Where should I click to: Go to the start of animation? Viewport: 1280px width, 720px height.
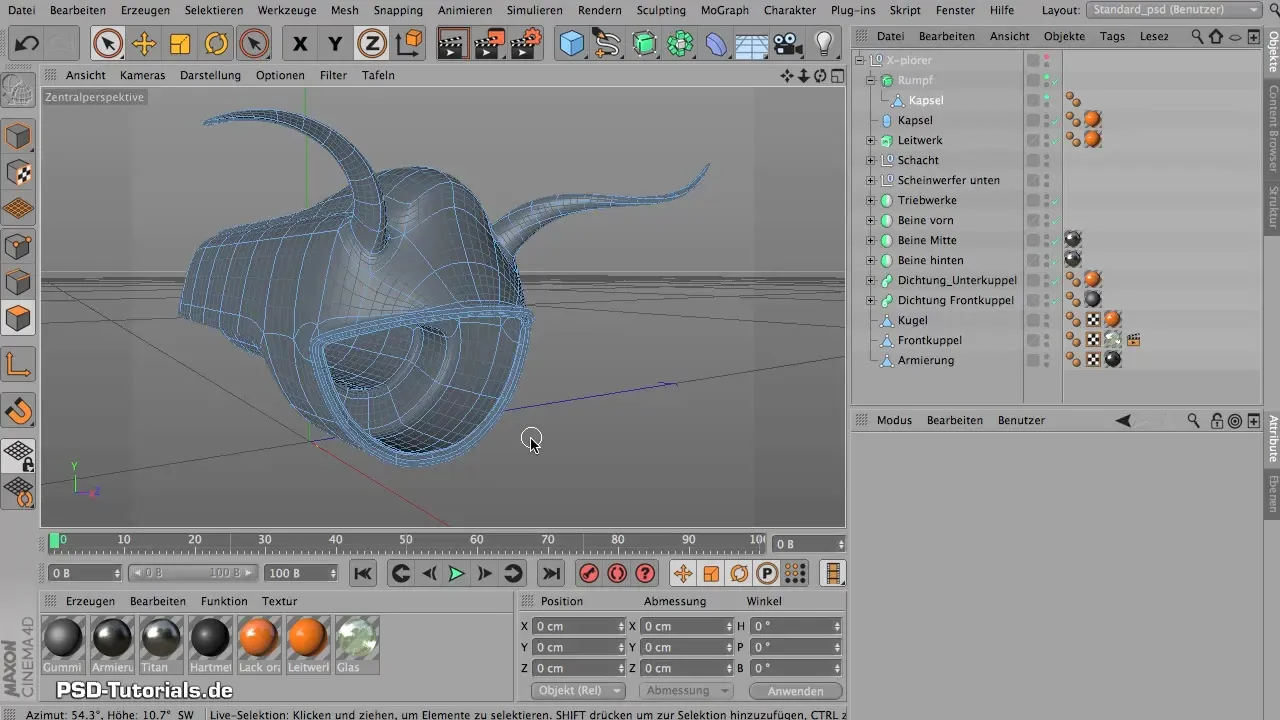(x=363, y=573)
